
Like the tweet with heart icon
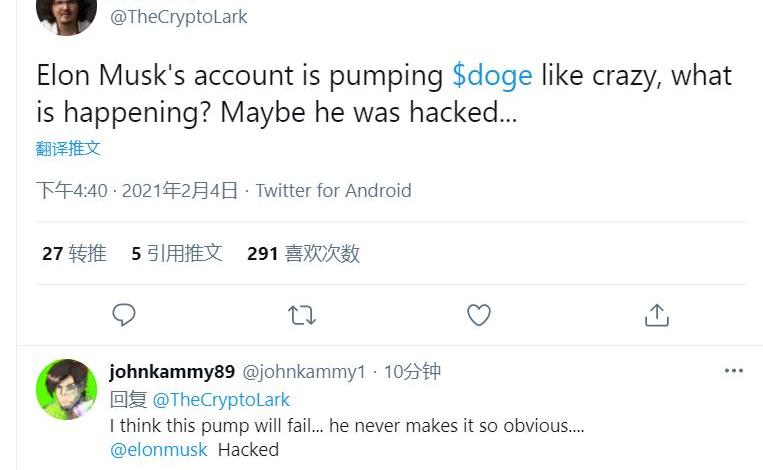coord(479,316)
